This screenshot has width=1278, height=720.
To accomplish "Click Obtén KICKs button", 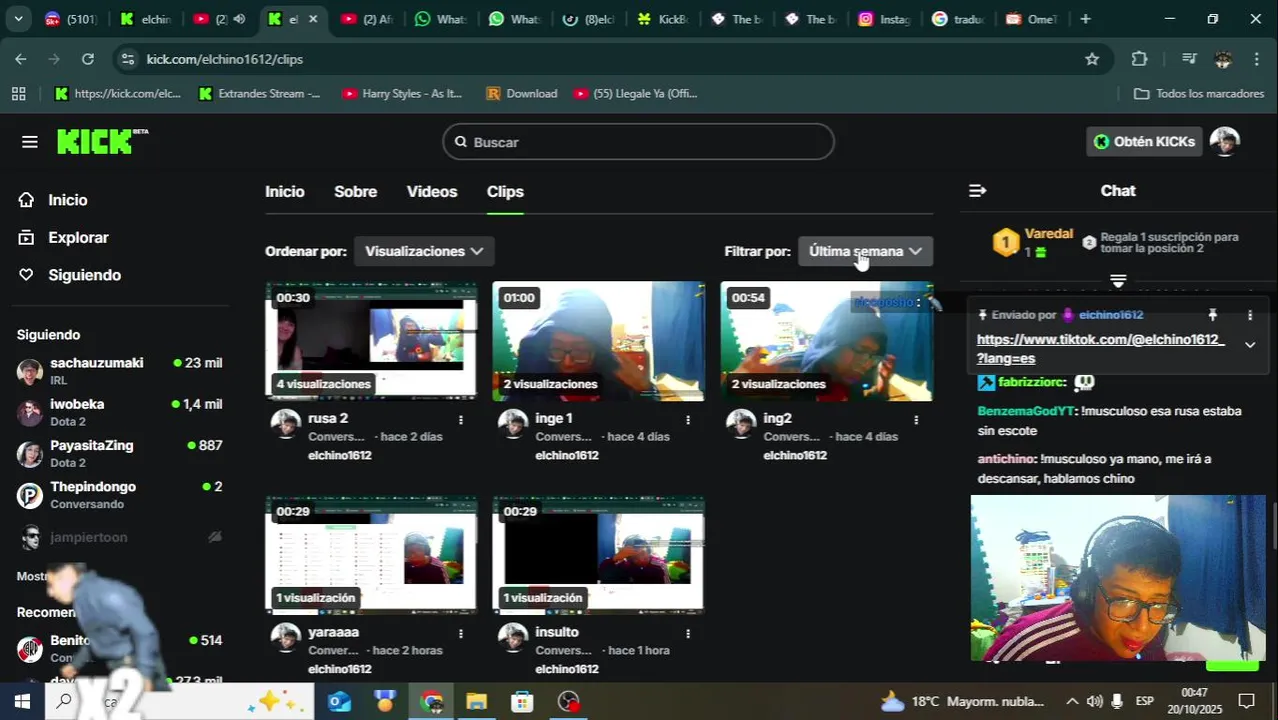I will point(1144,141).
